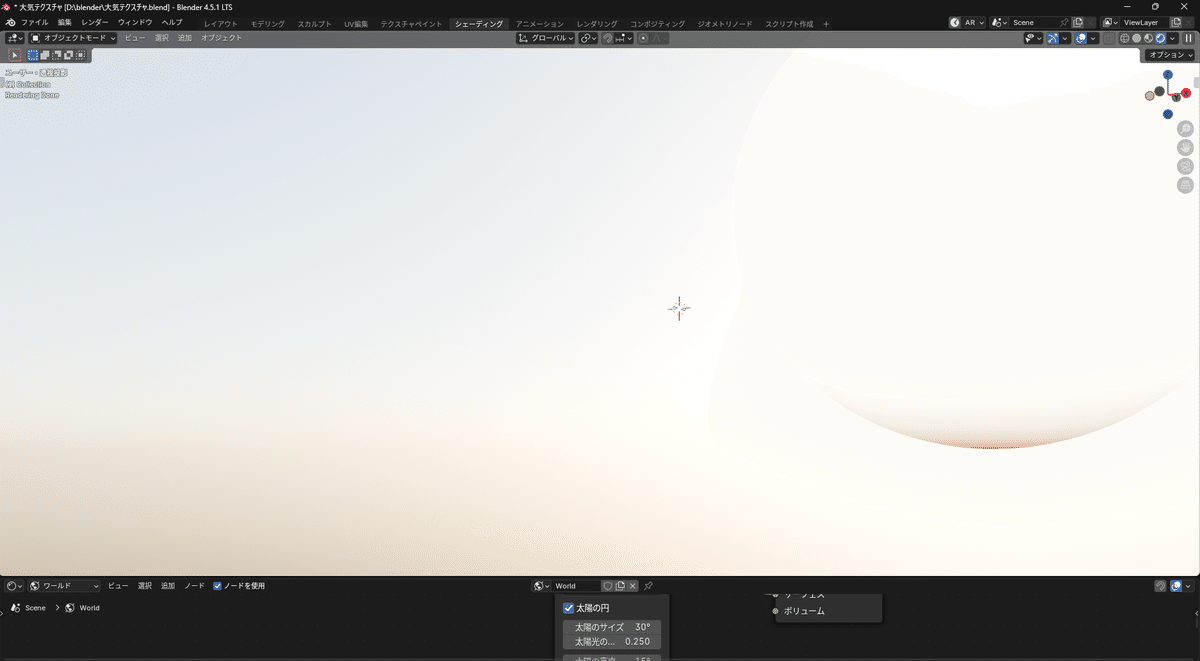This screenshot has height=661, width=1200.
Task: Switch to the スクリプト作成 workspace tab
Action: click(x=789, y=23)
